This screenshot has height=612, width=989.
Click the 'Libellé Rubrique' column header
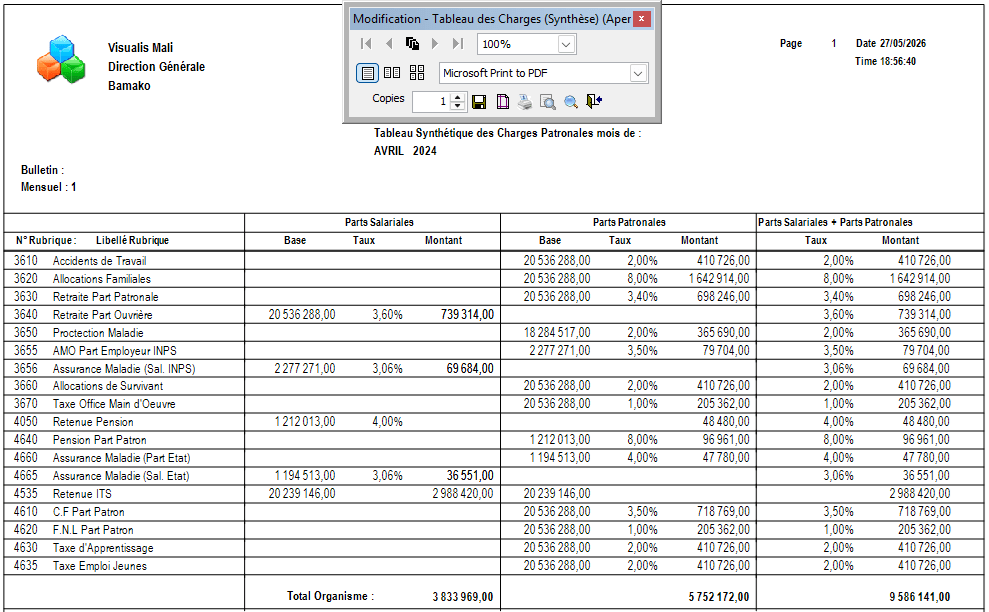132,240
